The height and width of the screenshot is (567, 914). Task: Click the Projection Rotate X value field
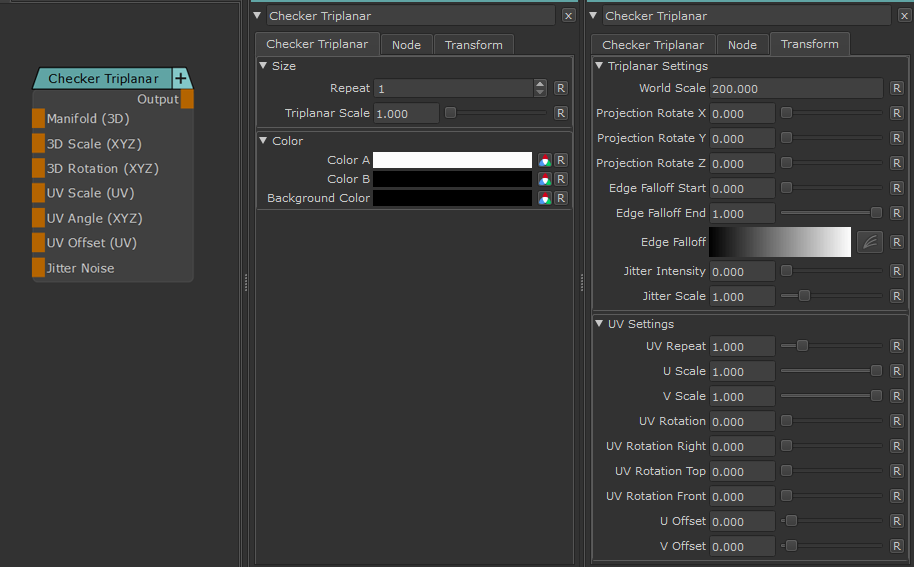[x=742, y=113]
